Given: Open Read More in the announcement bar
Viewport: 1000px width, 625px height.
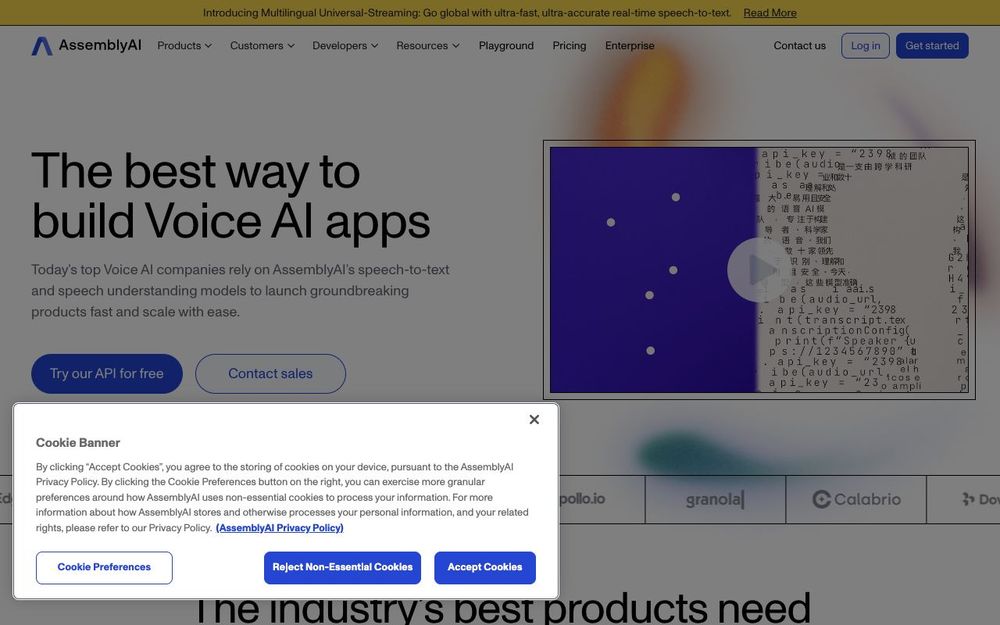Looking at the screenshot, I should [770, 13].
